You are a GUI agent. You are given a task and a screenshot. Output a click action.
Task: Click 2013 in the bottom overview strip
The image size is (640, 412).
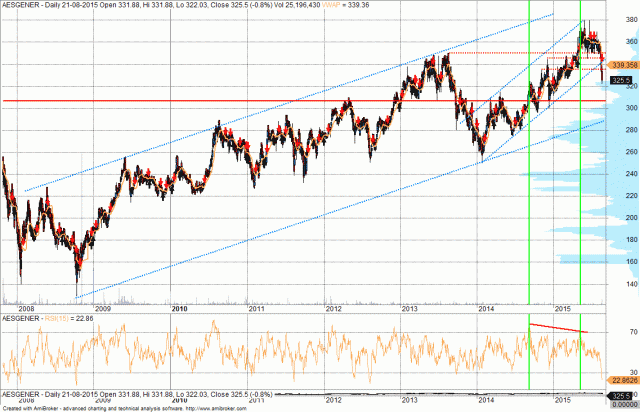[410, 400]
